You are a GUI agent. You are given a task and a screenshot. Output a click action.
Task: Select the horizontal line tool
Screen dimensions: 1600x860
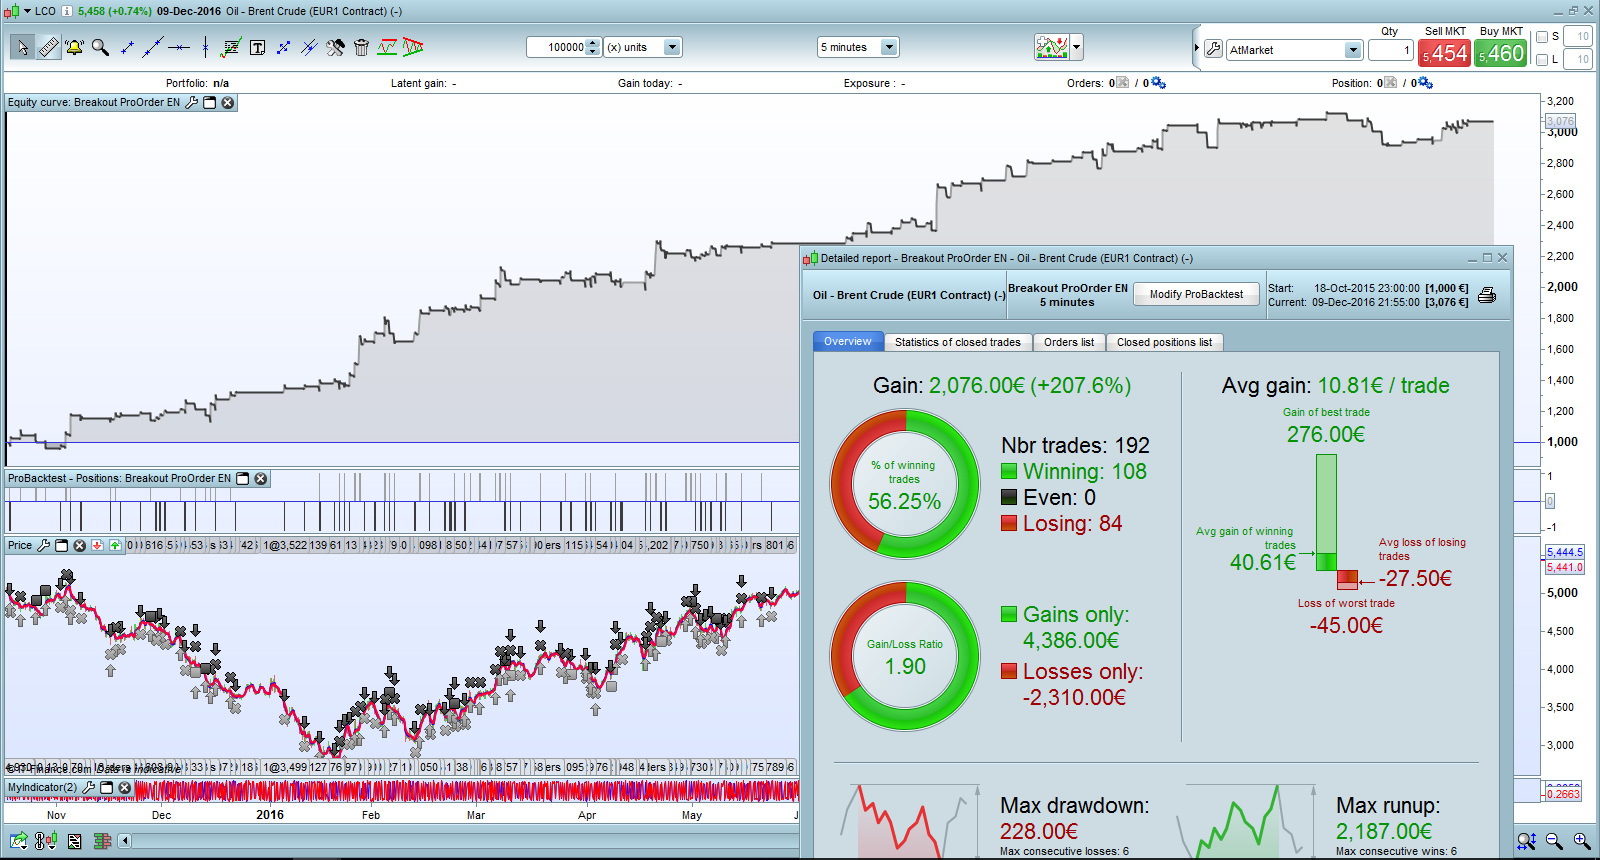click(x=179, y=47)
